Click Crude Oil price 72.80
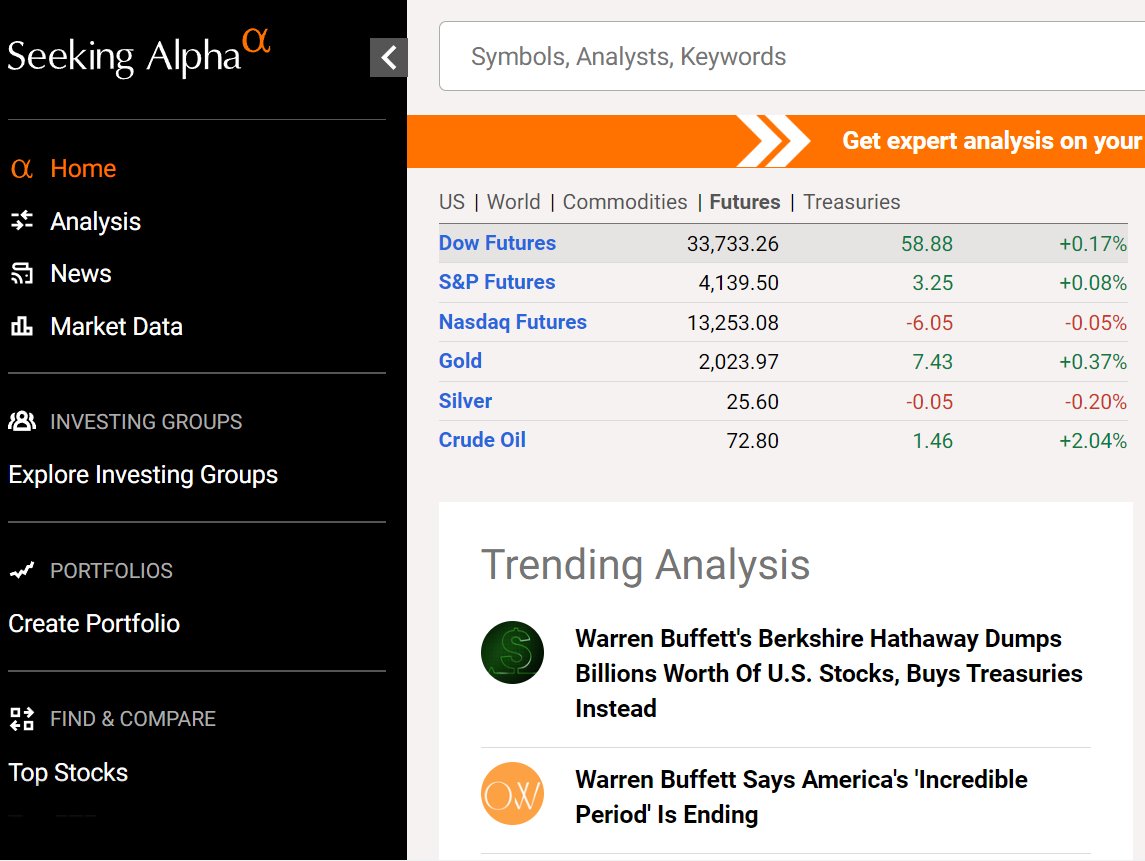1145x861 pixels. tap(753, 441)
